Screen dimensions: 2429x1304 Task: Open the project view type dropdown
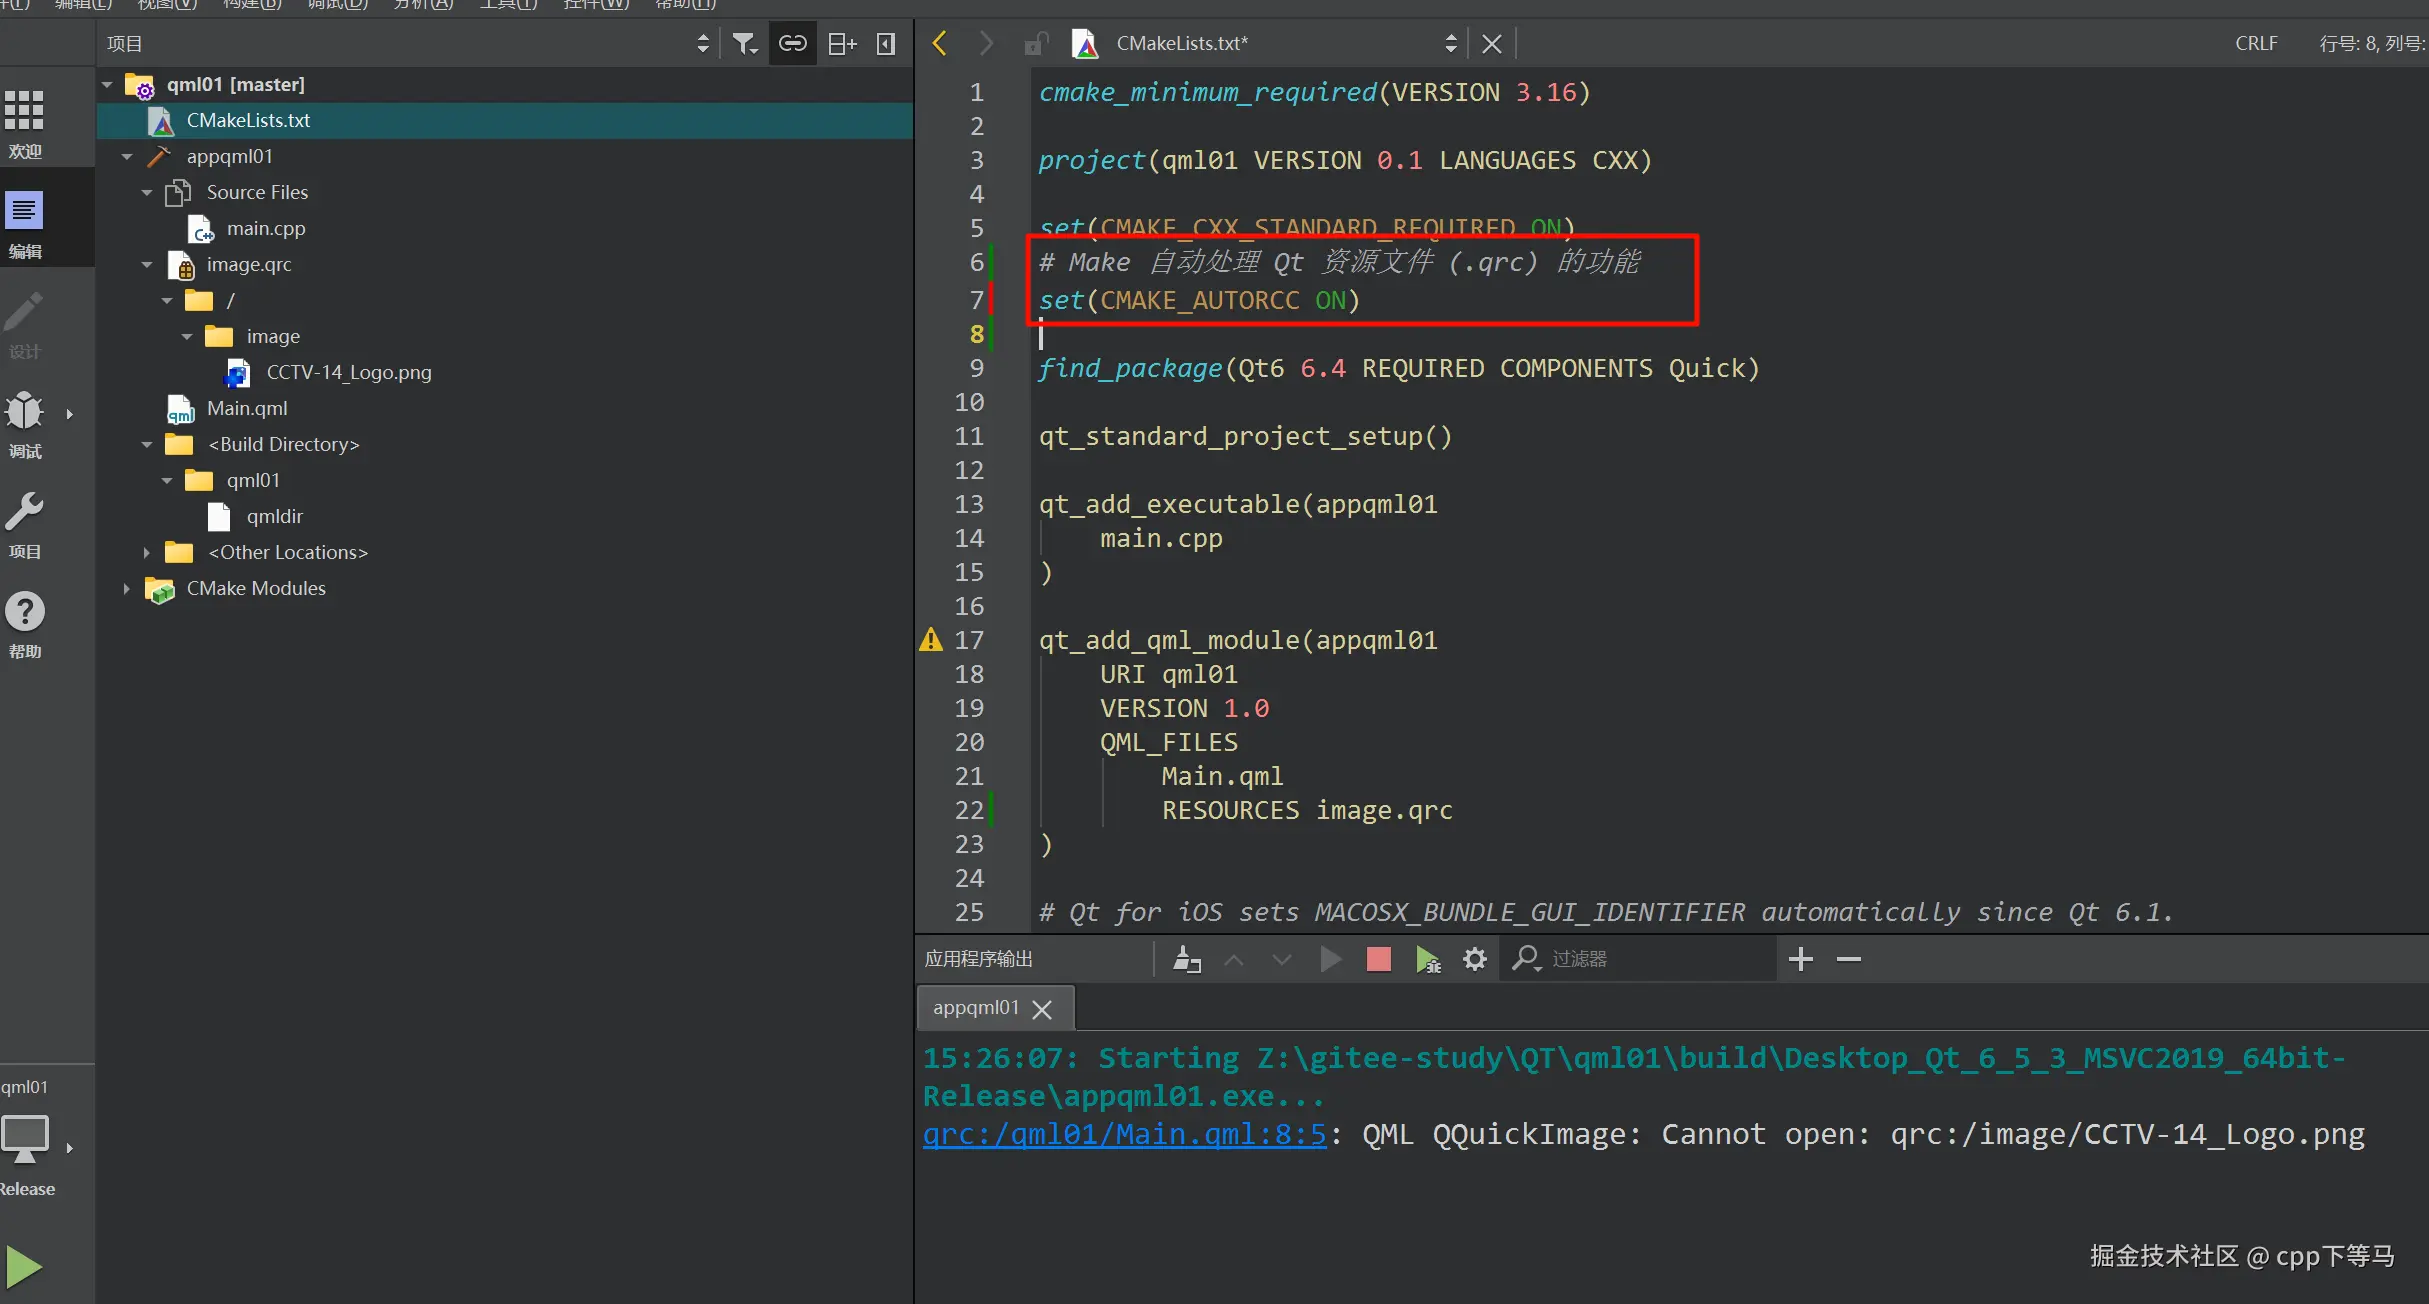pos(702,44)
